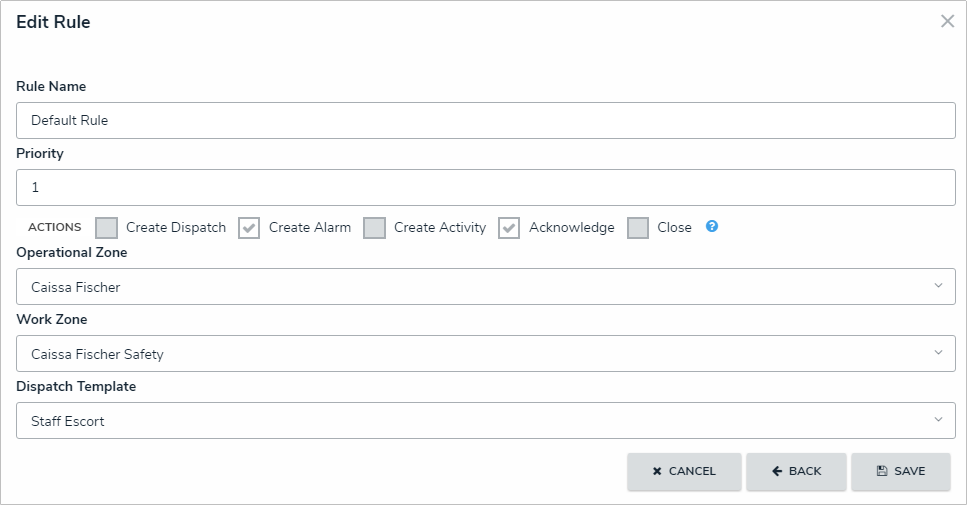967x505 pixels.
Task: Save the rule with Save button
Action: 900,472
